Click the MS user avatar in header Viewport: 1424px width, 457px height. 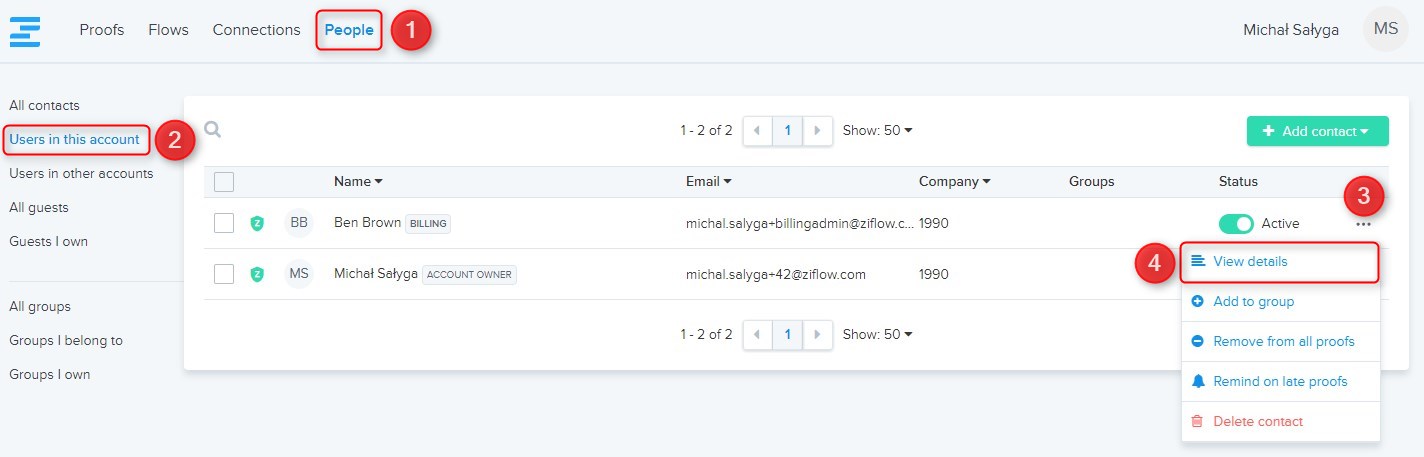(1385, 29)
